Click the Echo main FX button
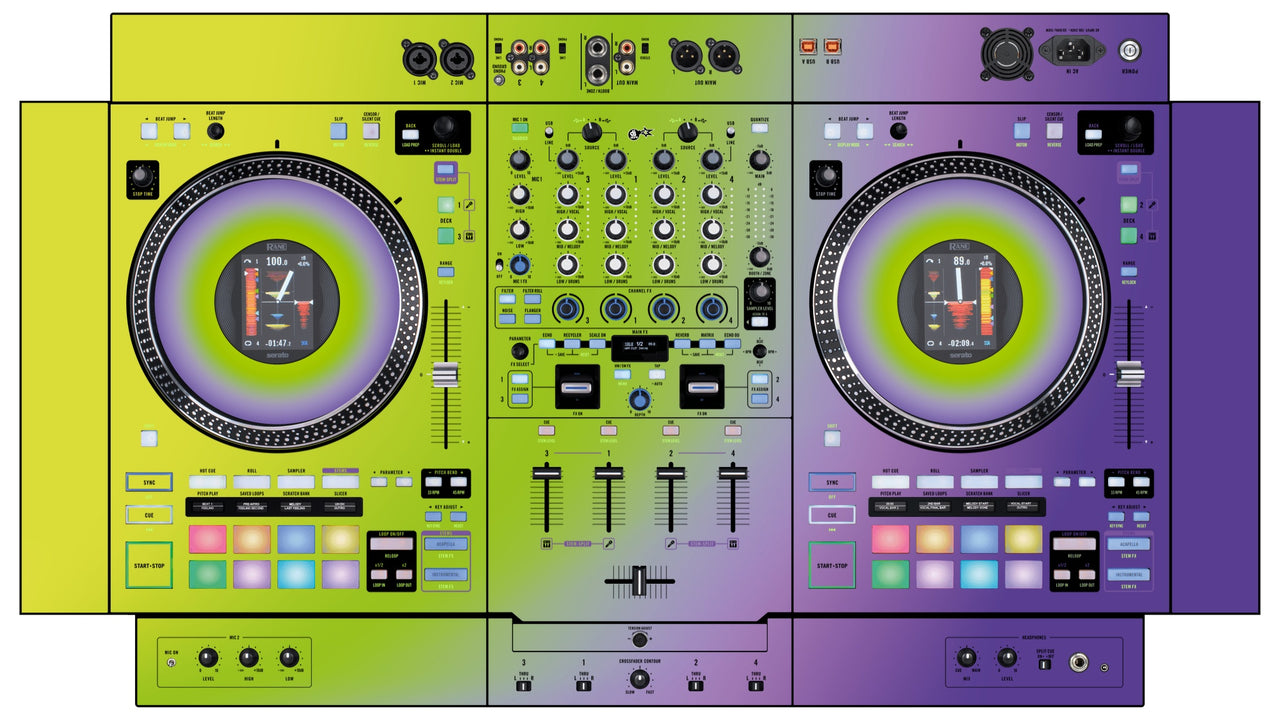This screenshot has width=1280, height=722. tap(548, 344)
